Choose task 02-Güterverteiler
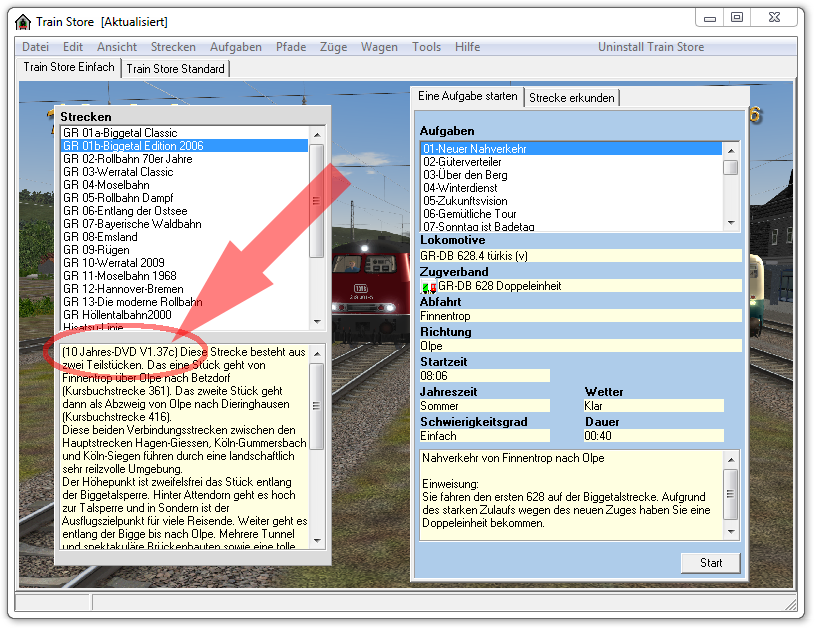 pos(462,162)
